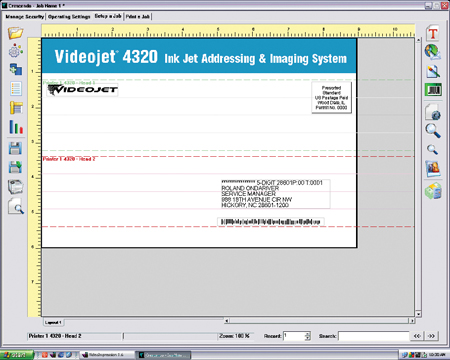Click the search next >> button
Screen dimensions: 450x360
pyautogui.click(x=431, y=336)
